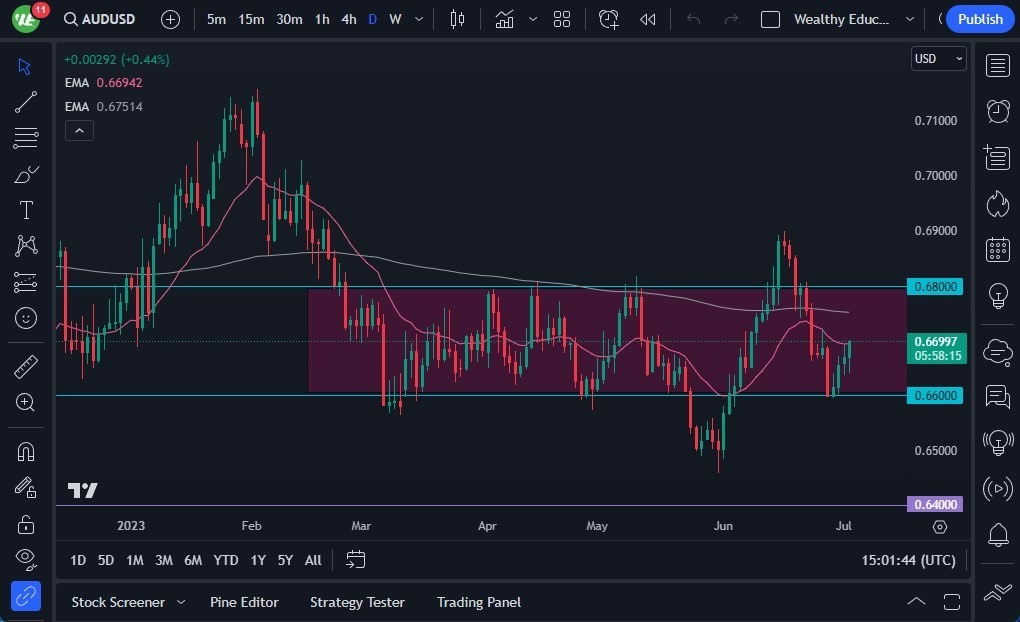Hide all drawing tools
Image resolution: width=1020 pixels, height=622 pixels.
[26, 559]
